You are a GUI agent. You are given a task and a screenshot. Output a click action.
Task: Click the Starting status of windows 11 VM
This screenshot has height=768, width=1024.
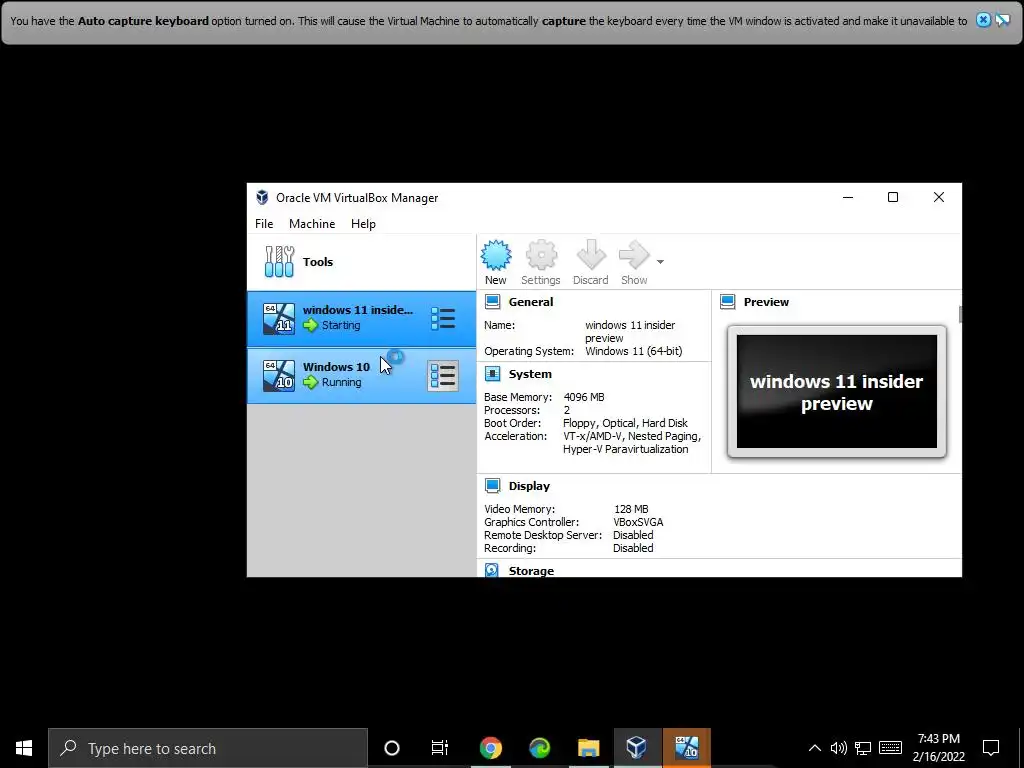tap(340, 325)
